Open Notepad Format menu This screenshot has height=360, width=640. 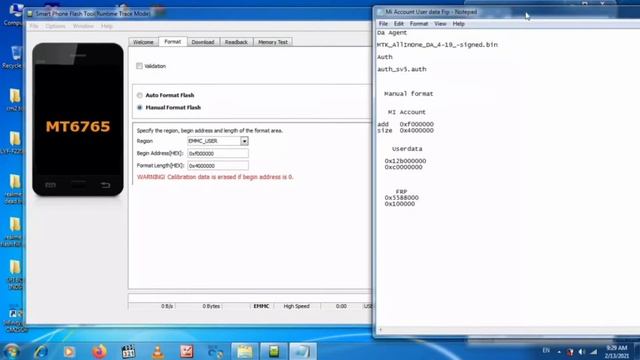(419, 24)
